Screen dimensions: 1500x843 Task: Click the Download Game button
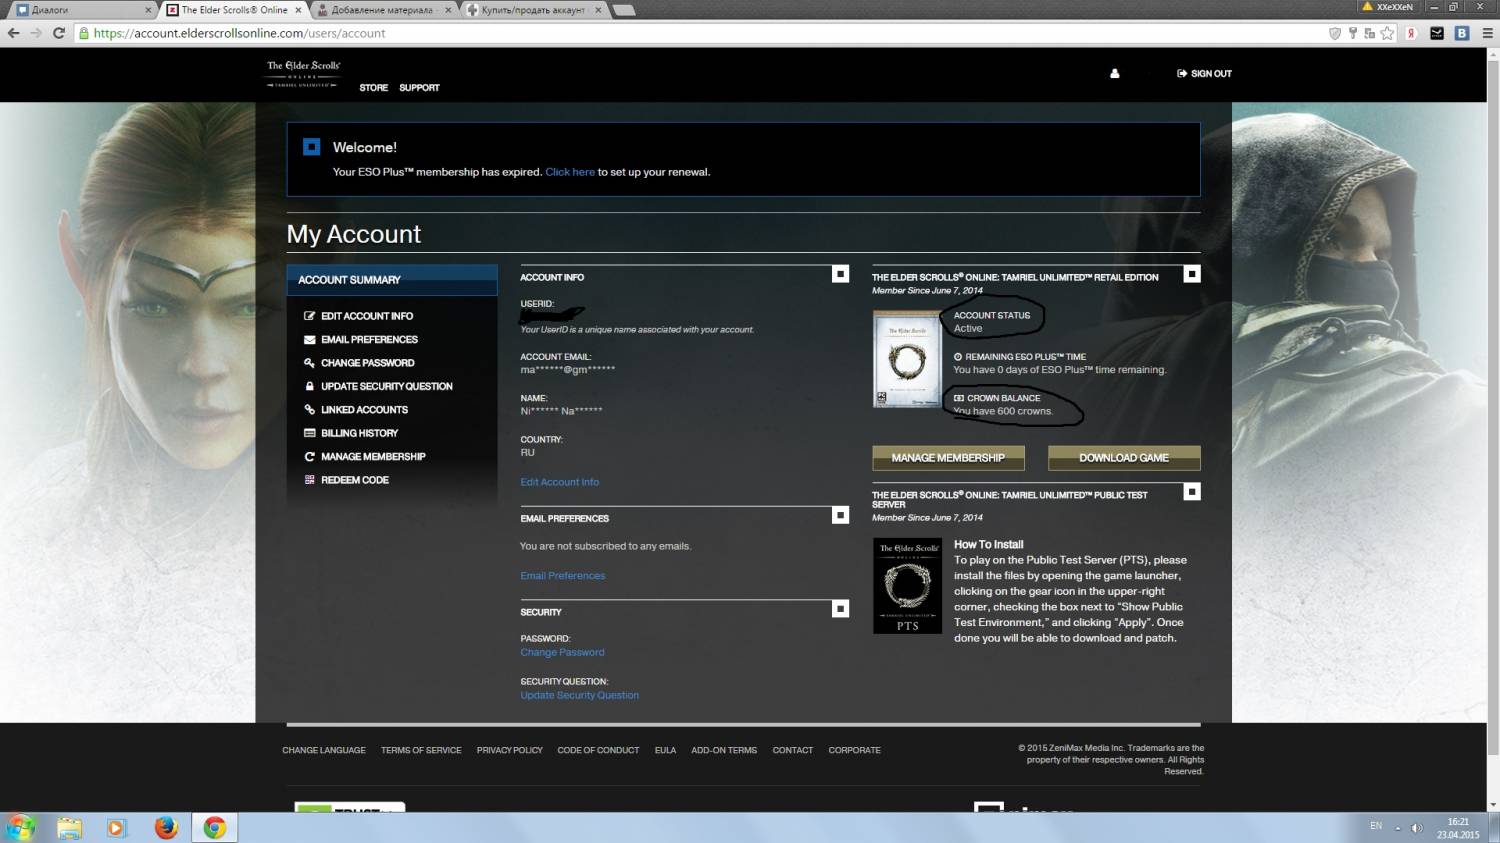[1124, 458]
